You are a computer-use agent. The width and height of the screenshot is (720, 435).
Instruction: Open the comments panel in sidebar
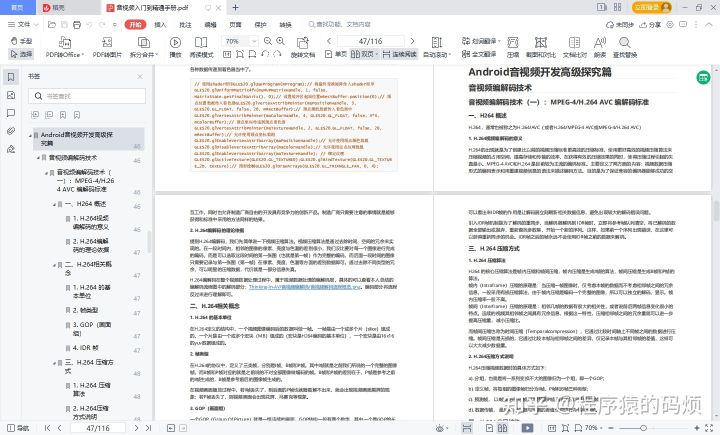[x=11, y=113]
